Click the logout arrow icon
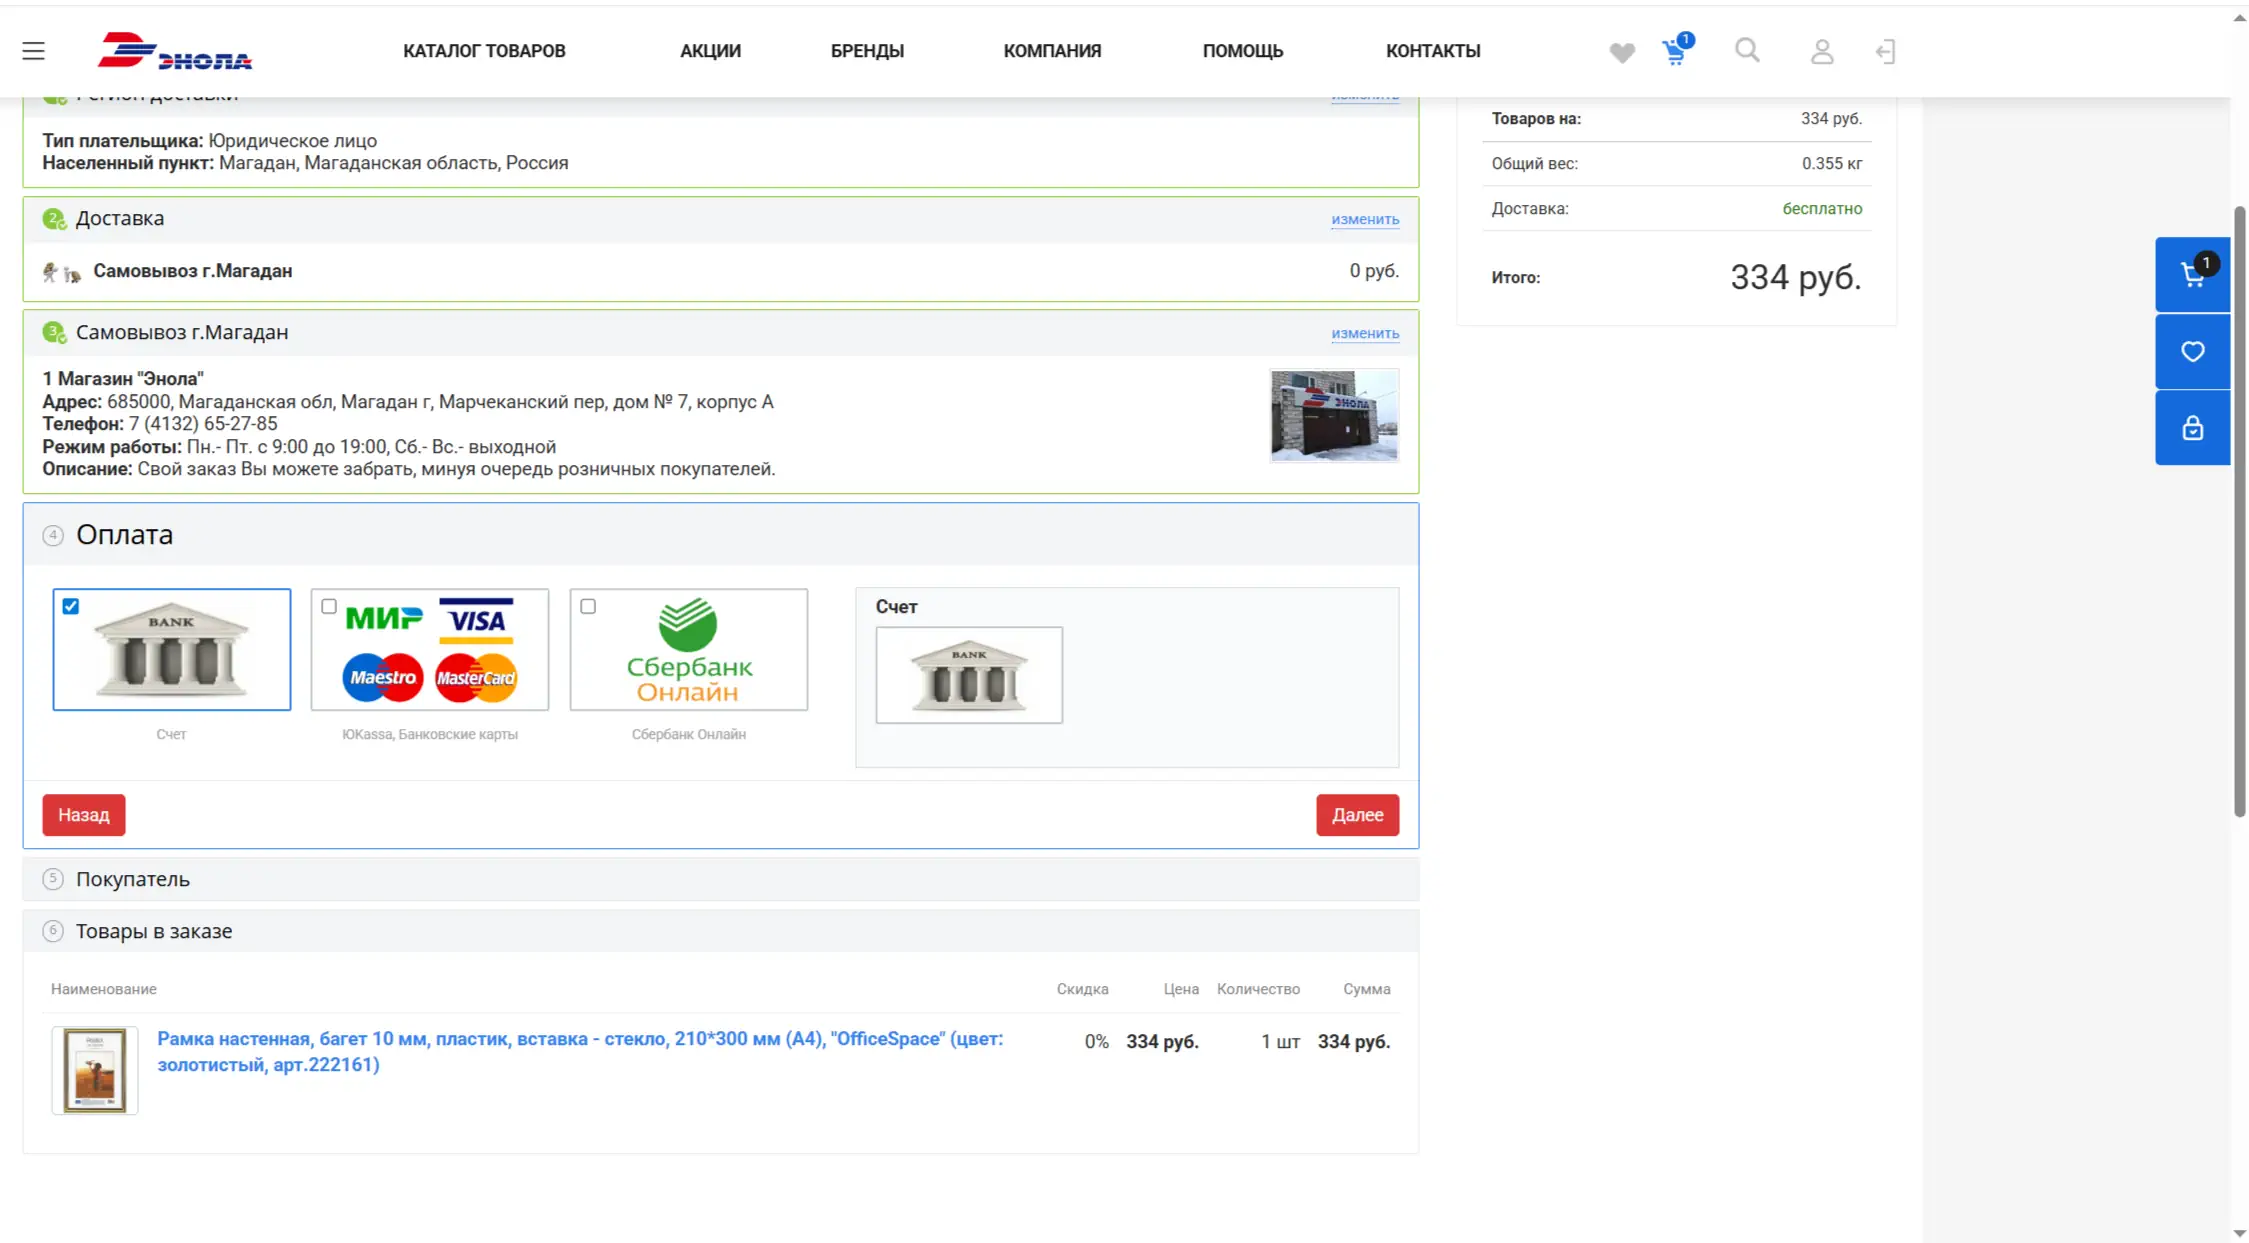The height and width of the screenshot is (1243, 2249). click(1885, 52)
